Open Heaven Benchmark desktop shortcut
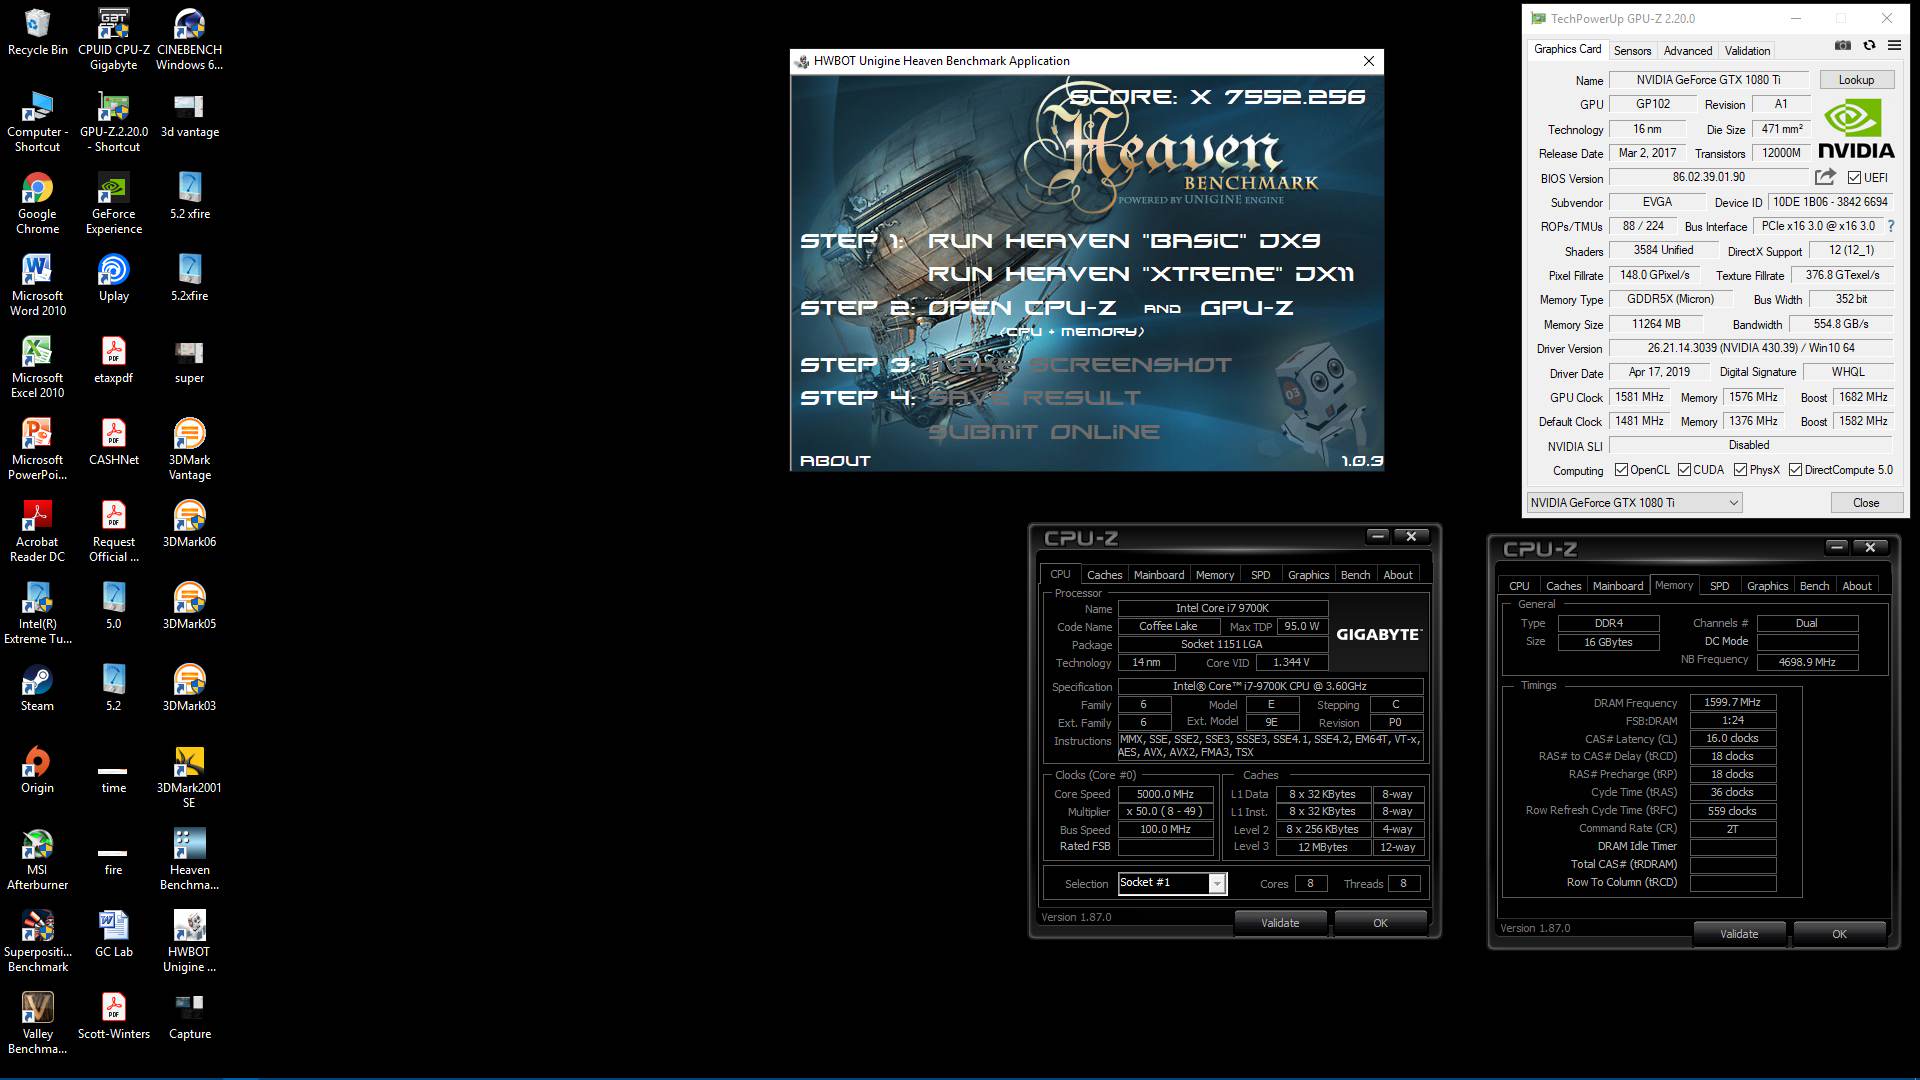Image resolution: width=1920 pixels, height=1080 pixels. coord(189,860)
